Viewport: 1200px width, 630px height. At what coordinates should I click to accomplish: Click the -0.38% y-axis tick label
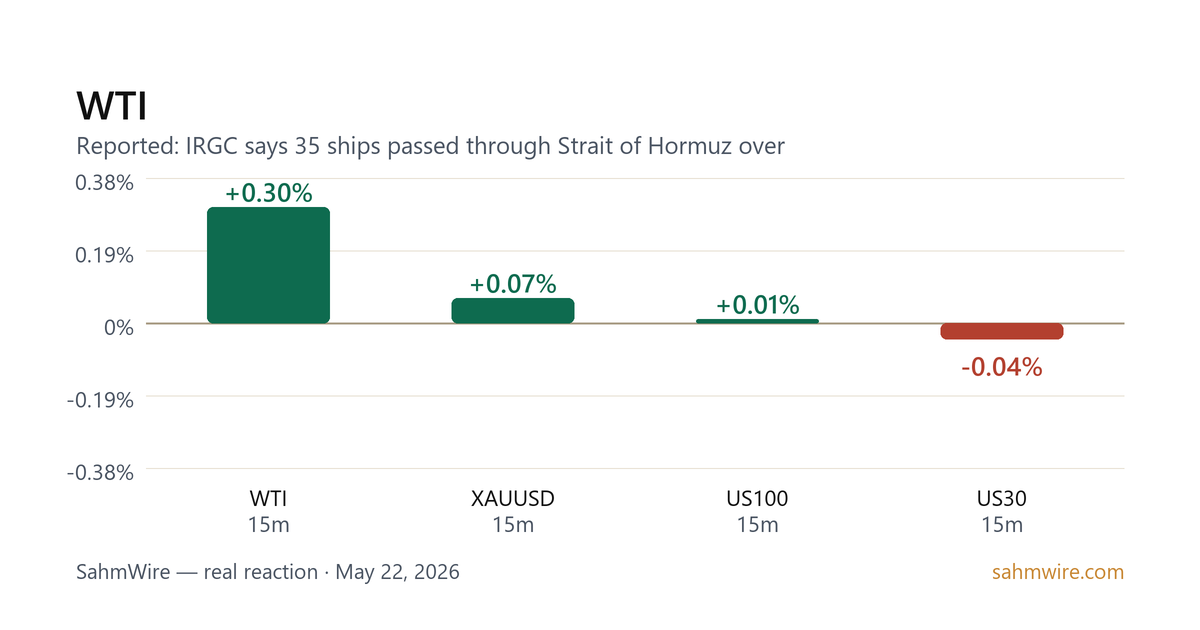pyautogui.click(x=100, y=472)
